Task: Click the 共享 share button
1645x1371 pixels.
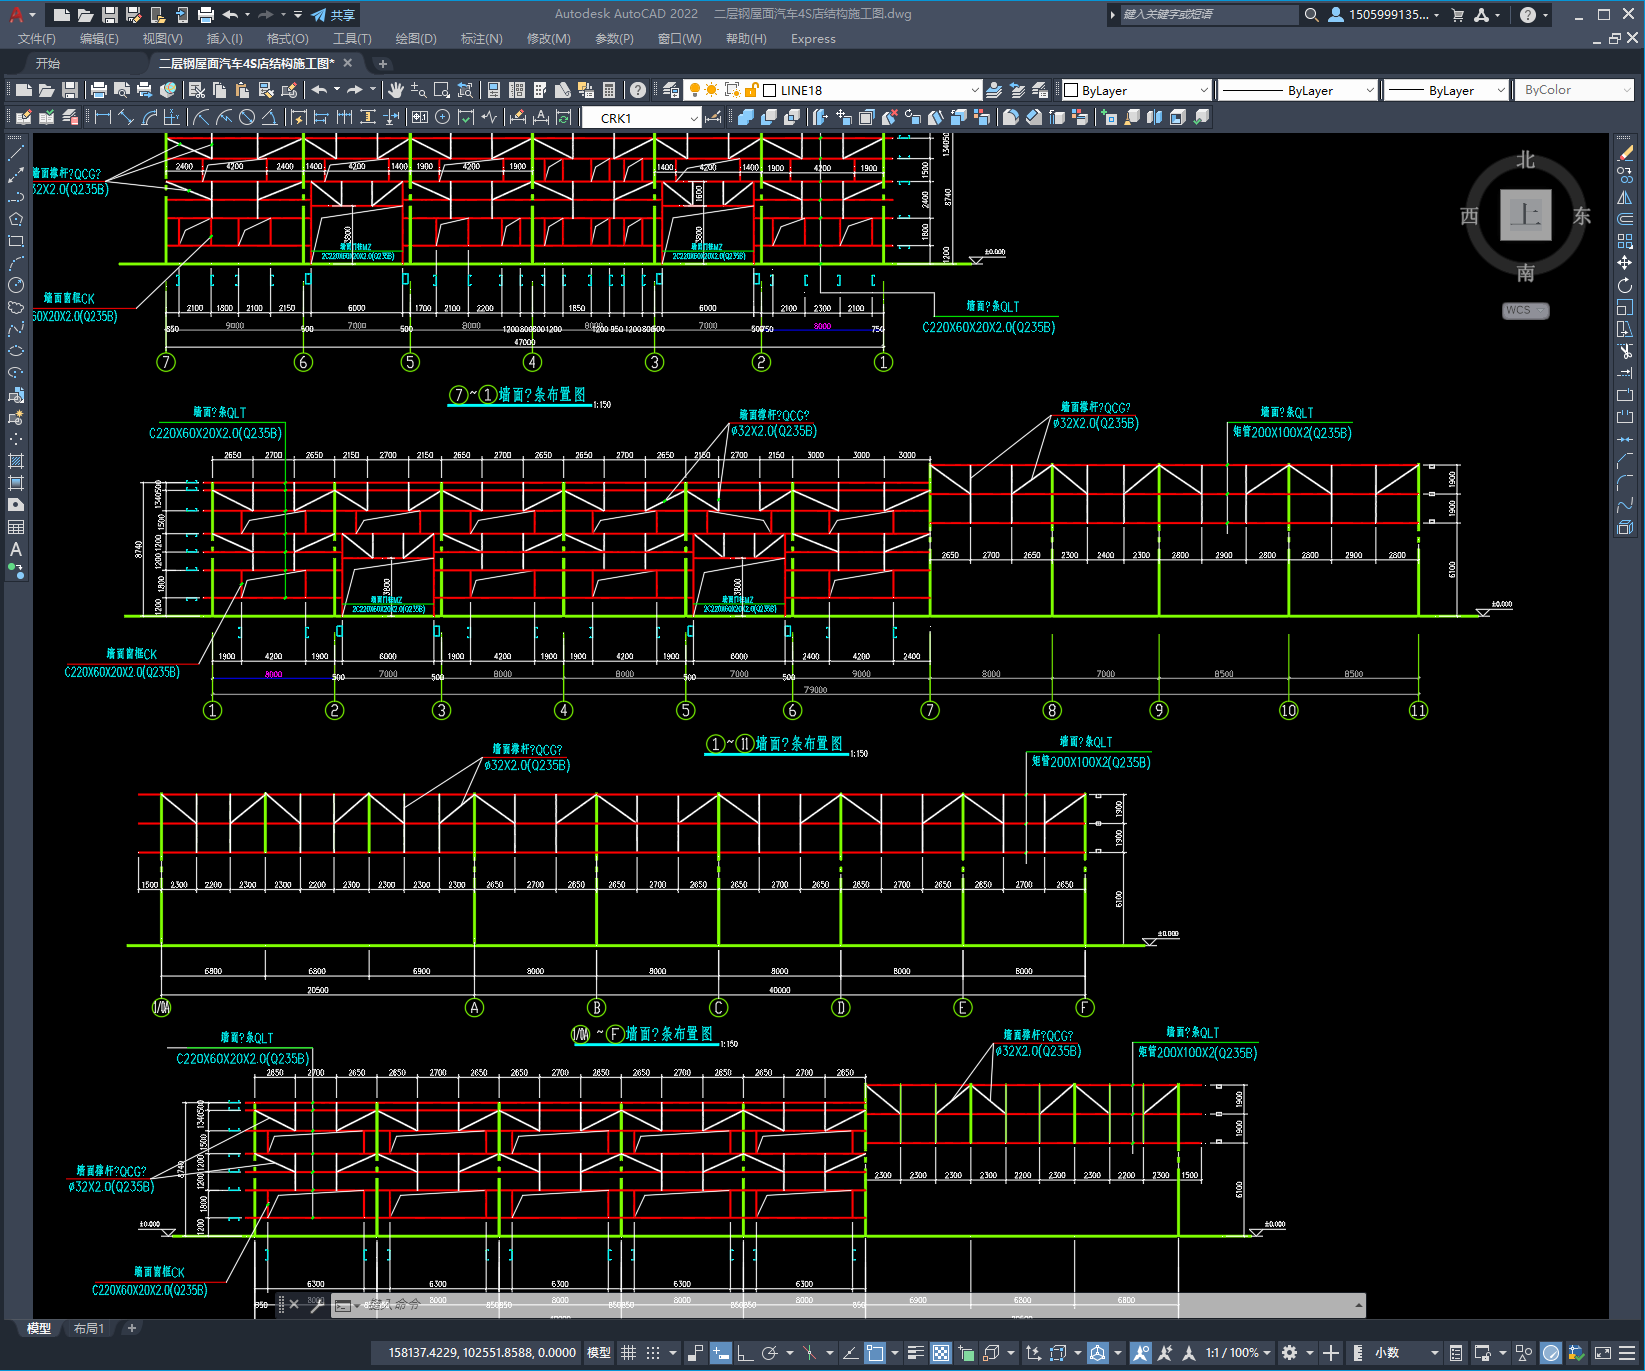Action: 334,15
